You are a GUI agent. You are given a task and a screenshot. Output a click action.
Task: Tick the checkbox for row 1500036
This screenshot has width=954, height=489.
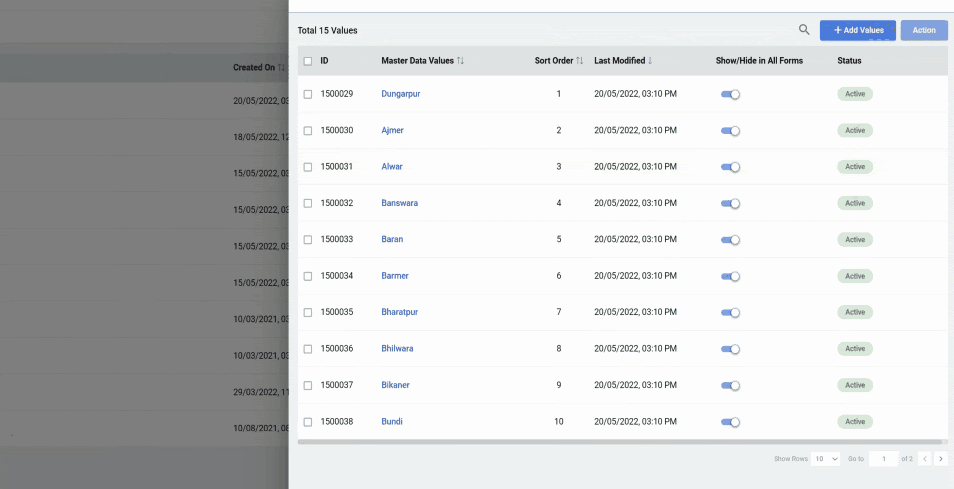pyautogui.click(x=308, y=349)
